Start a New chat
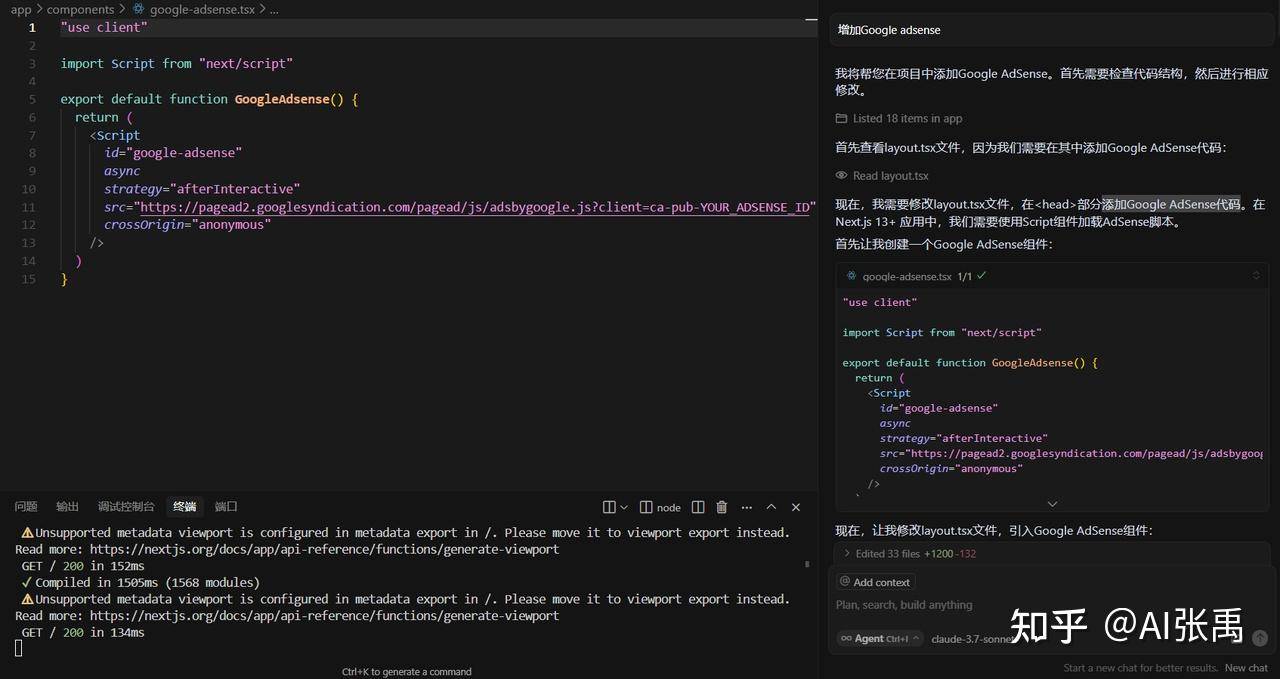Image resolution: width=1280 pixels, height=679 pixels. (1246, 668)
